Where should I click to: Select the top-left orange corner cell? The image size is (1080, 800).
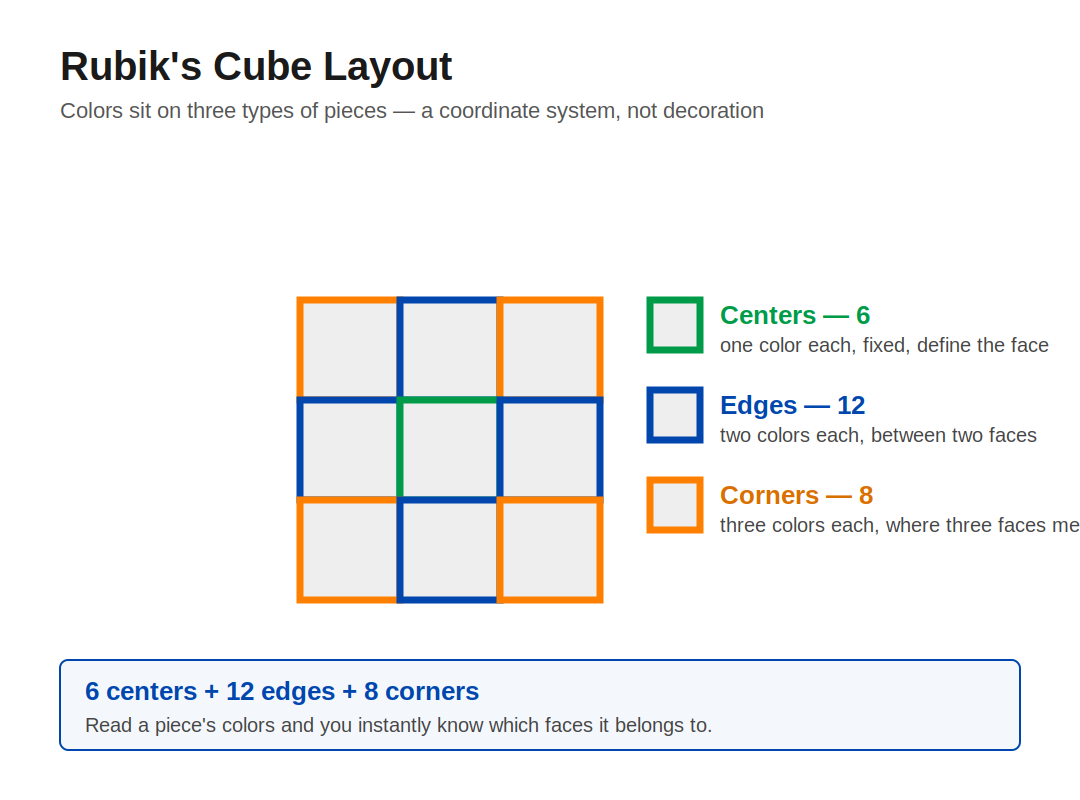[350, 350]
